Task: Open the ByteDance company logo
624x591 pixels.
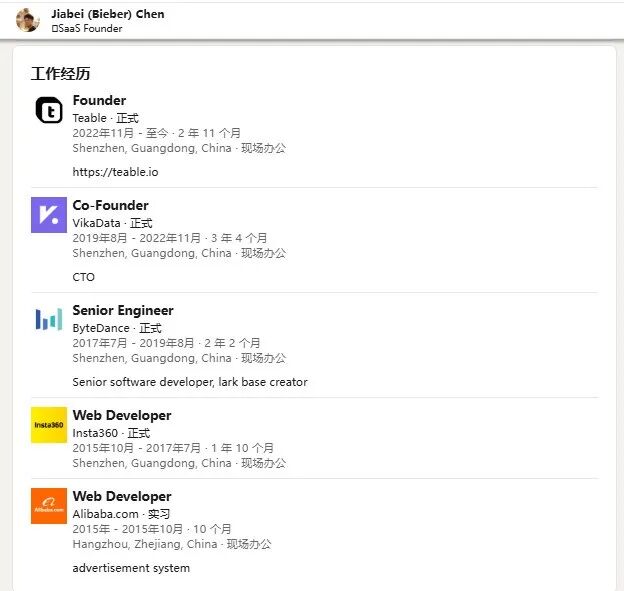Action: pyautogui.click(x=49, y=320)
